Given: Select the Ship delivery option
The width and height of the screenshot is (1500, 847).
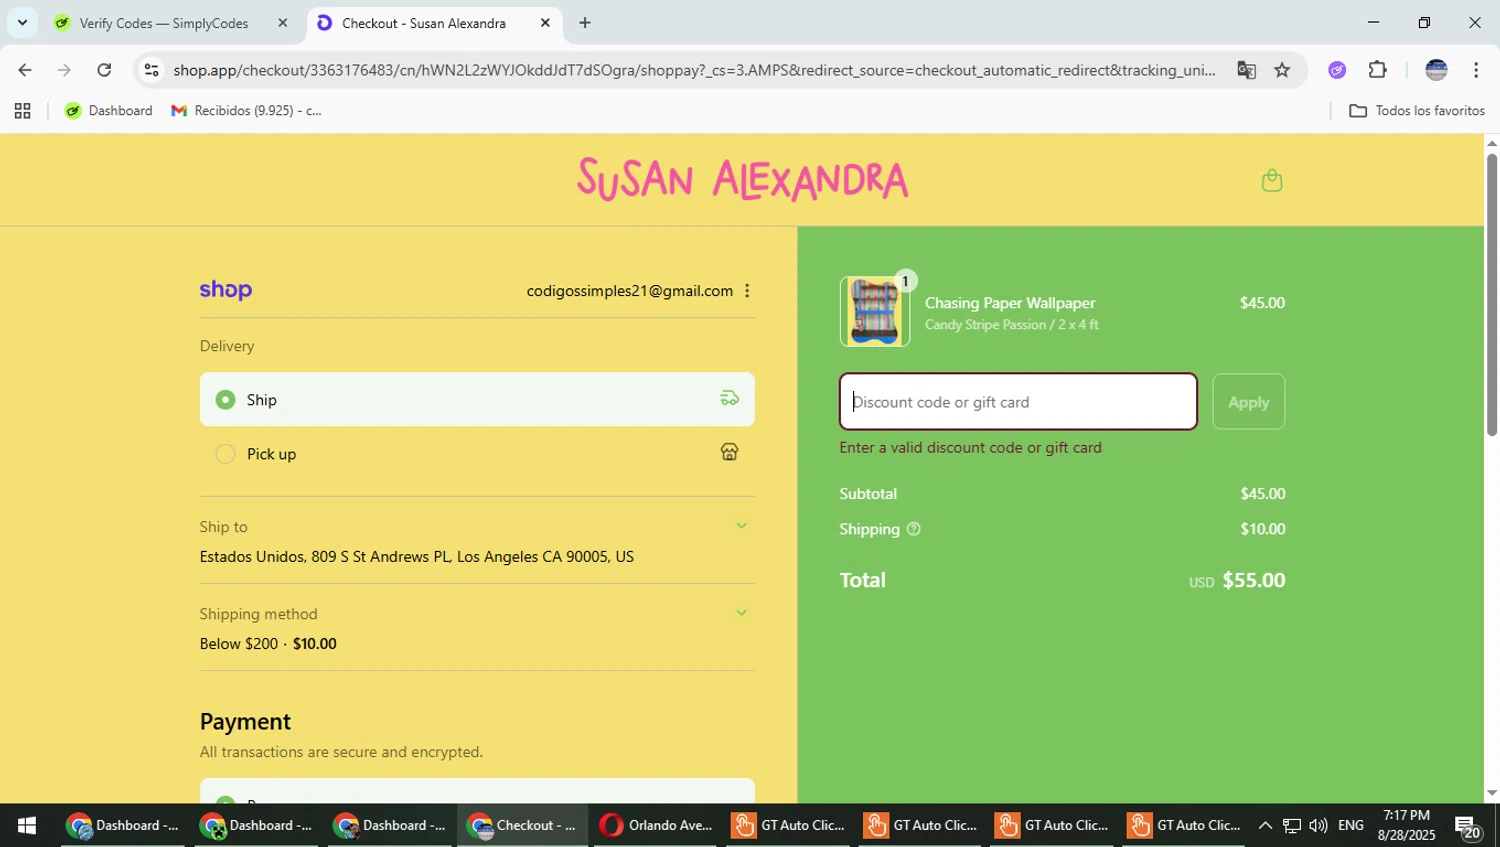Looking at the screenshot, I should click(477, 400).
